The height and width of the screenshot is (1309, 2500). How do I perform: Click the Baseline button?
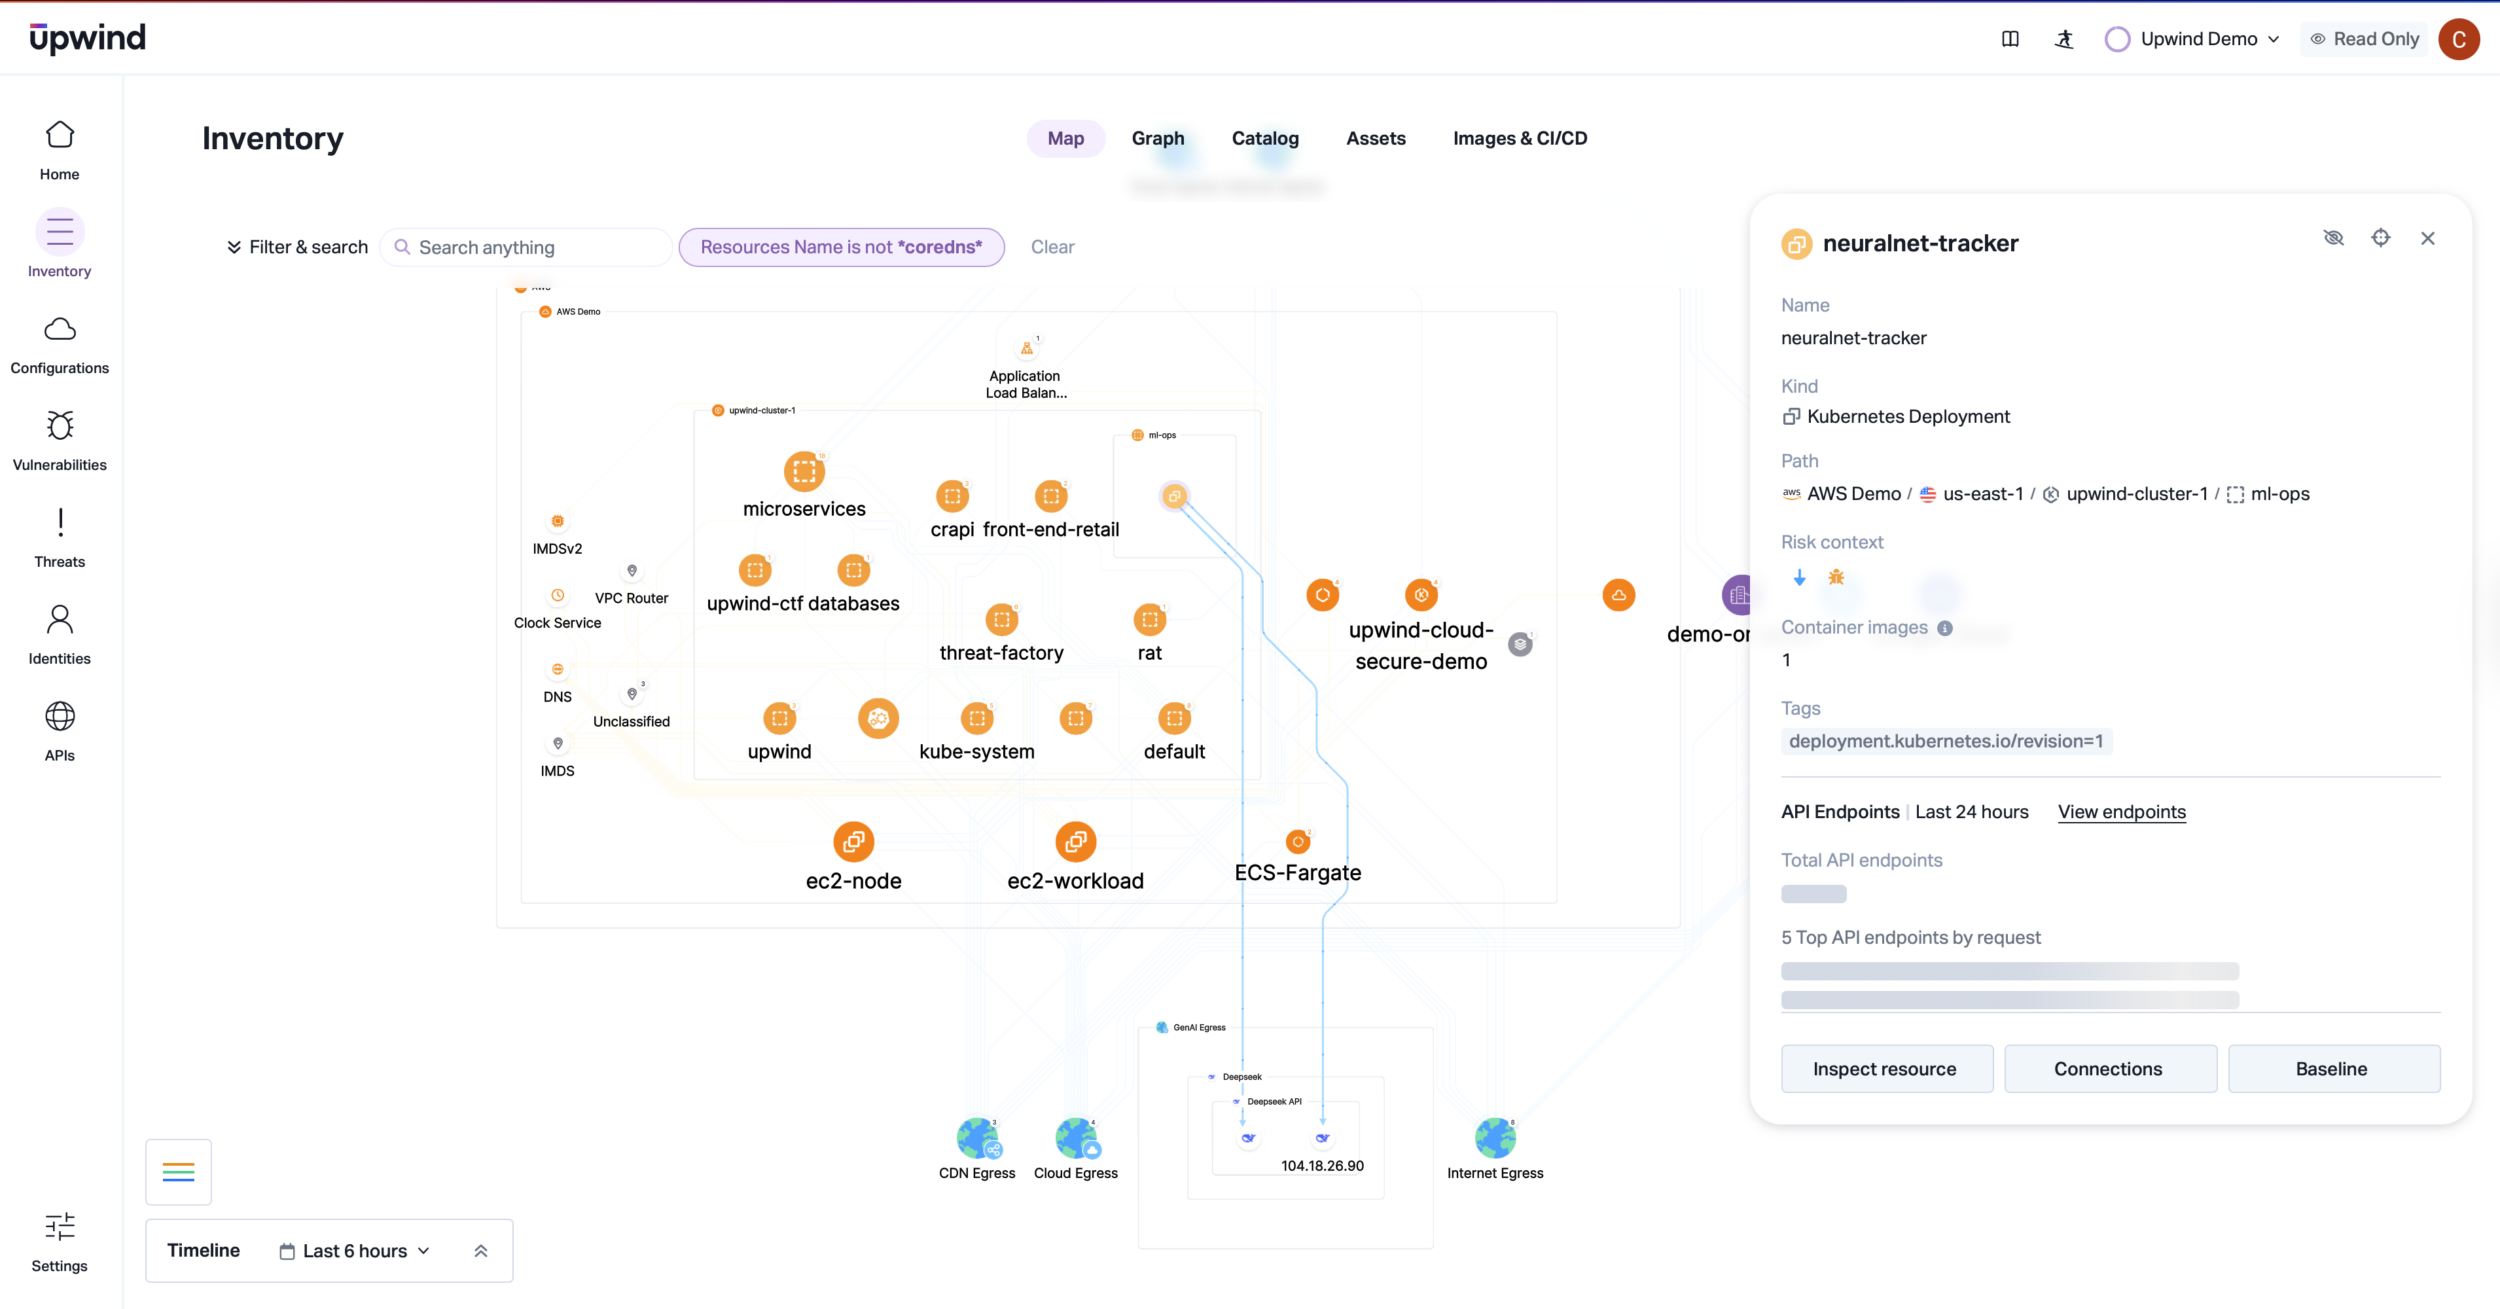pos(2334,1069)
